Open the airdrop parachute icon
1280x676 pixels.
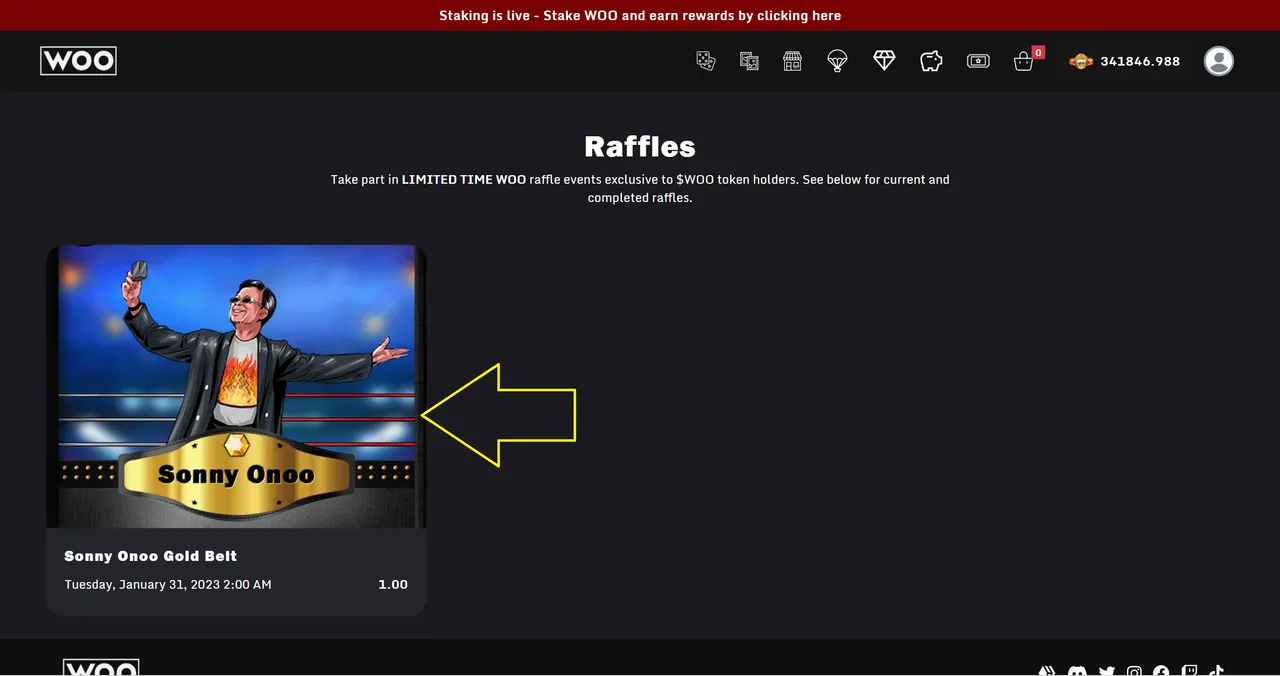838,61
